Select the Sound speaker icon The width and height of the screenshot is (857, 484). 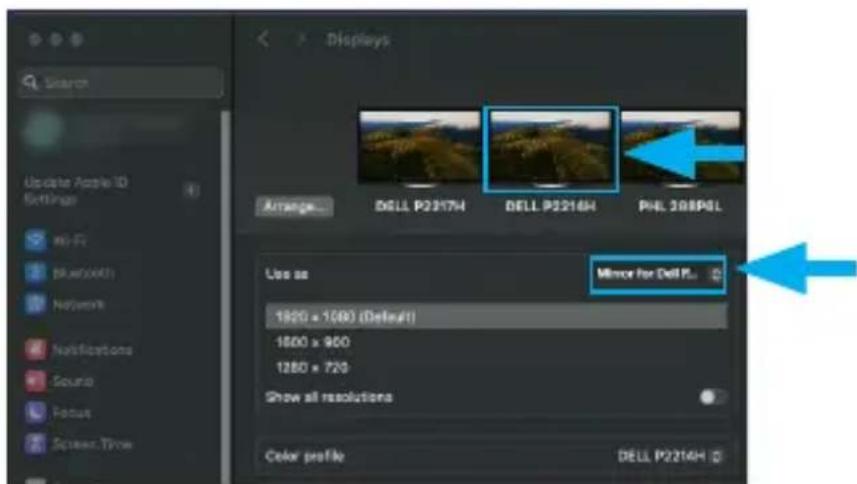[x=36, y=381]
